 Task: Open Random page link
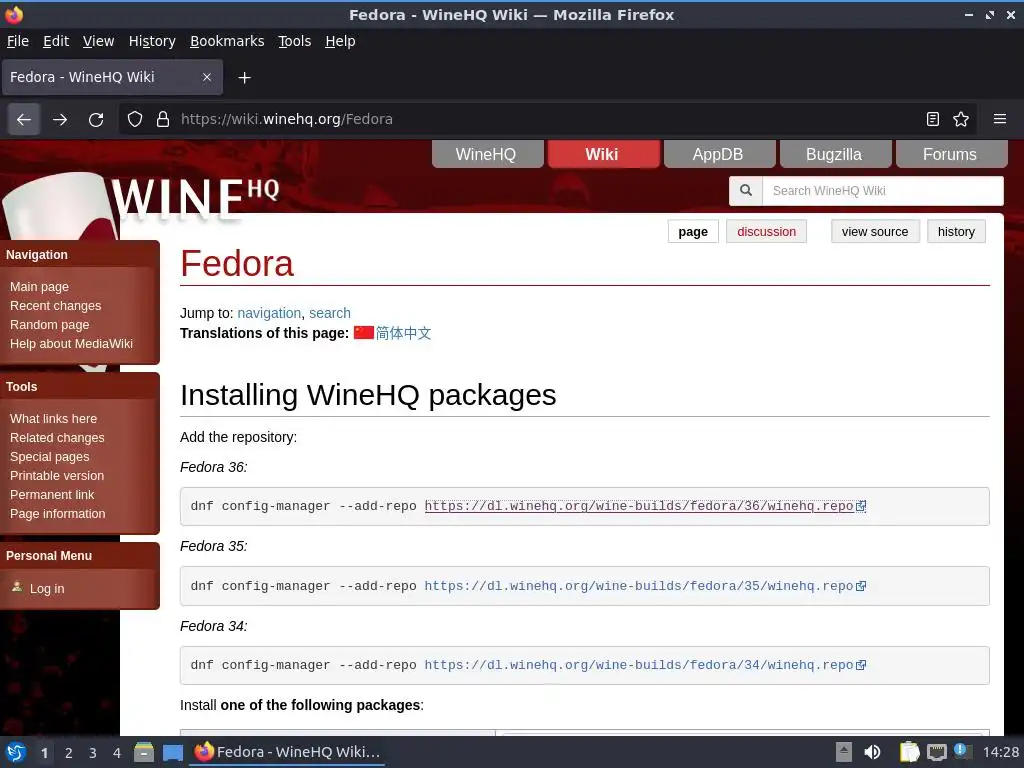50,325
